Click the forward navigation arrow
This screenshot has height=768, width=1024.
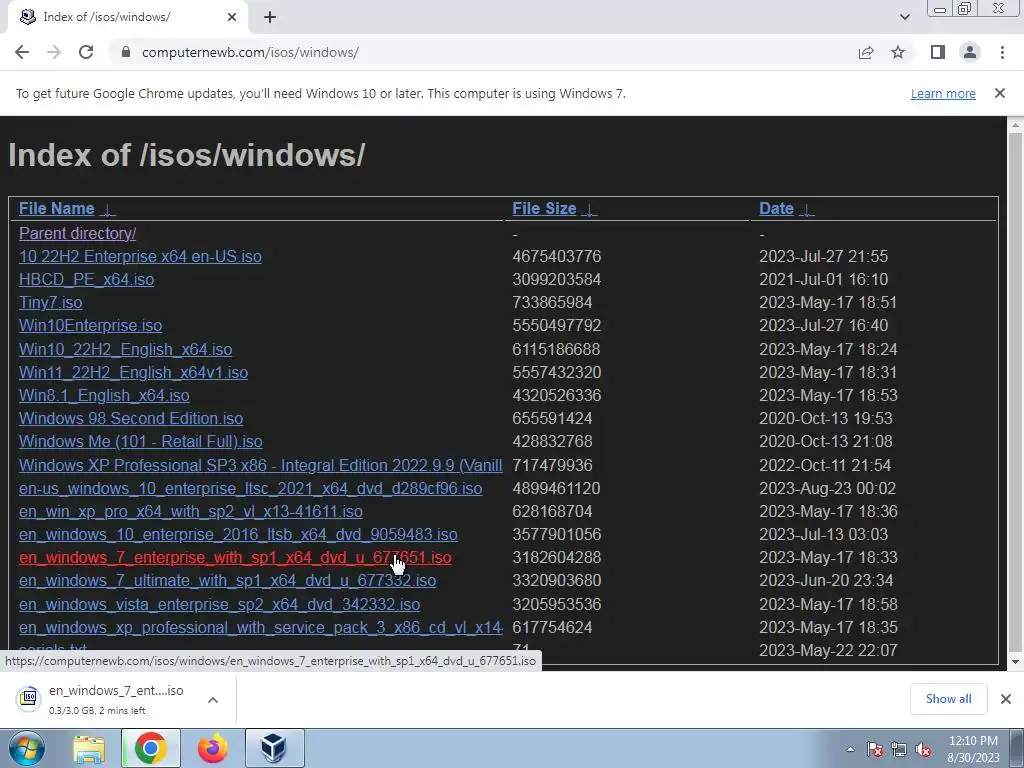point(54,52)
